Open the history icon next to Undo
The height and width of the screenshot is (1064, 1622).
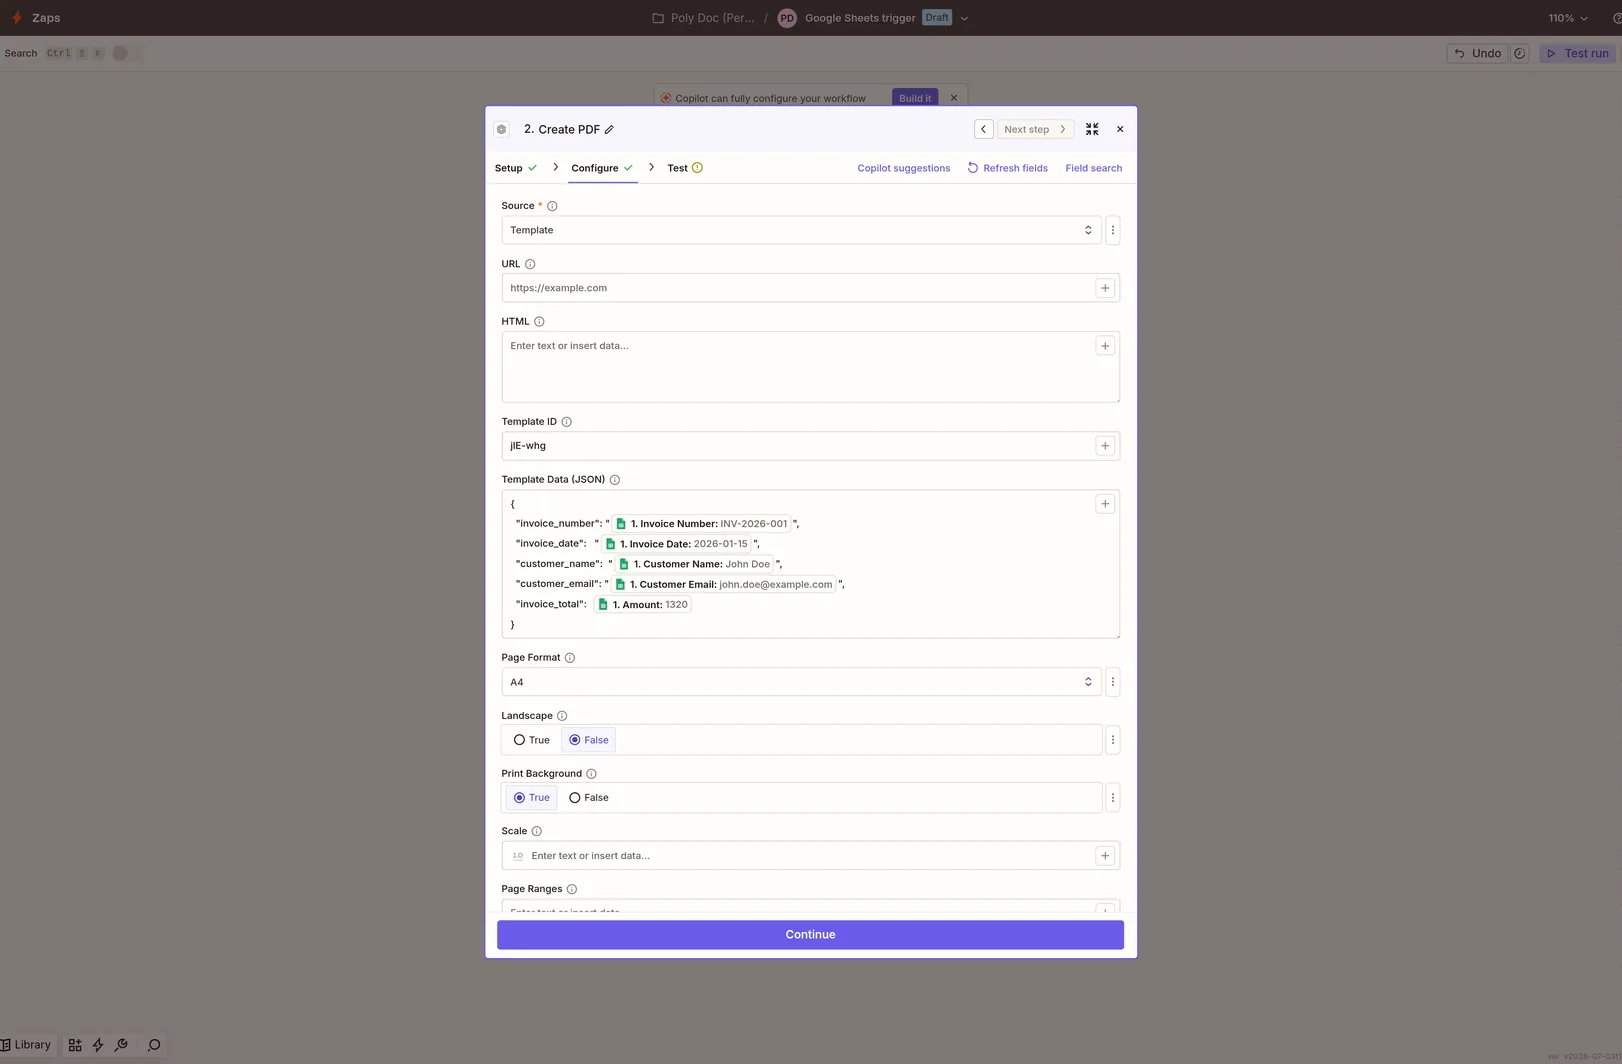1520,53
